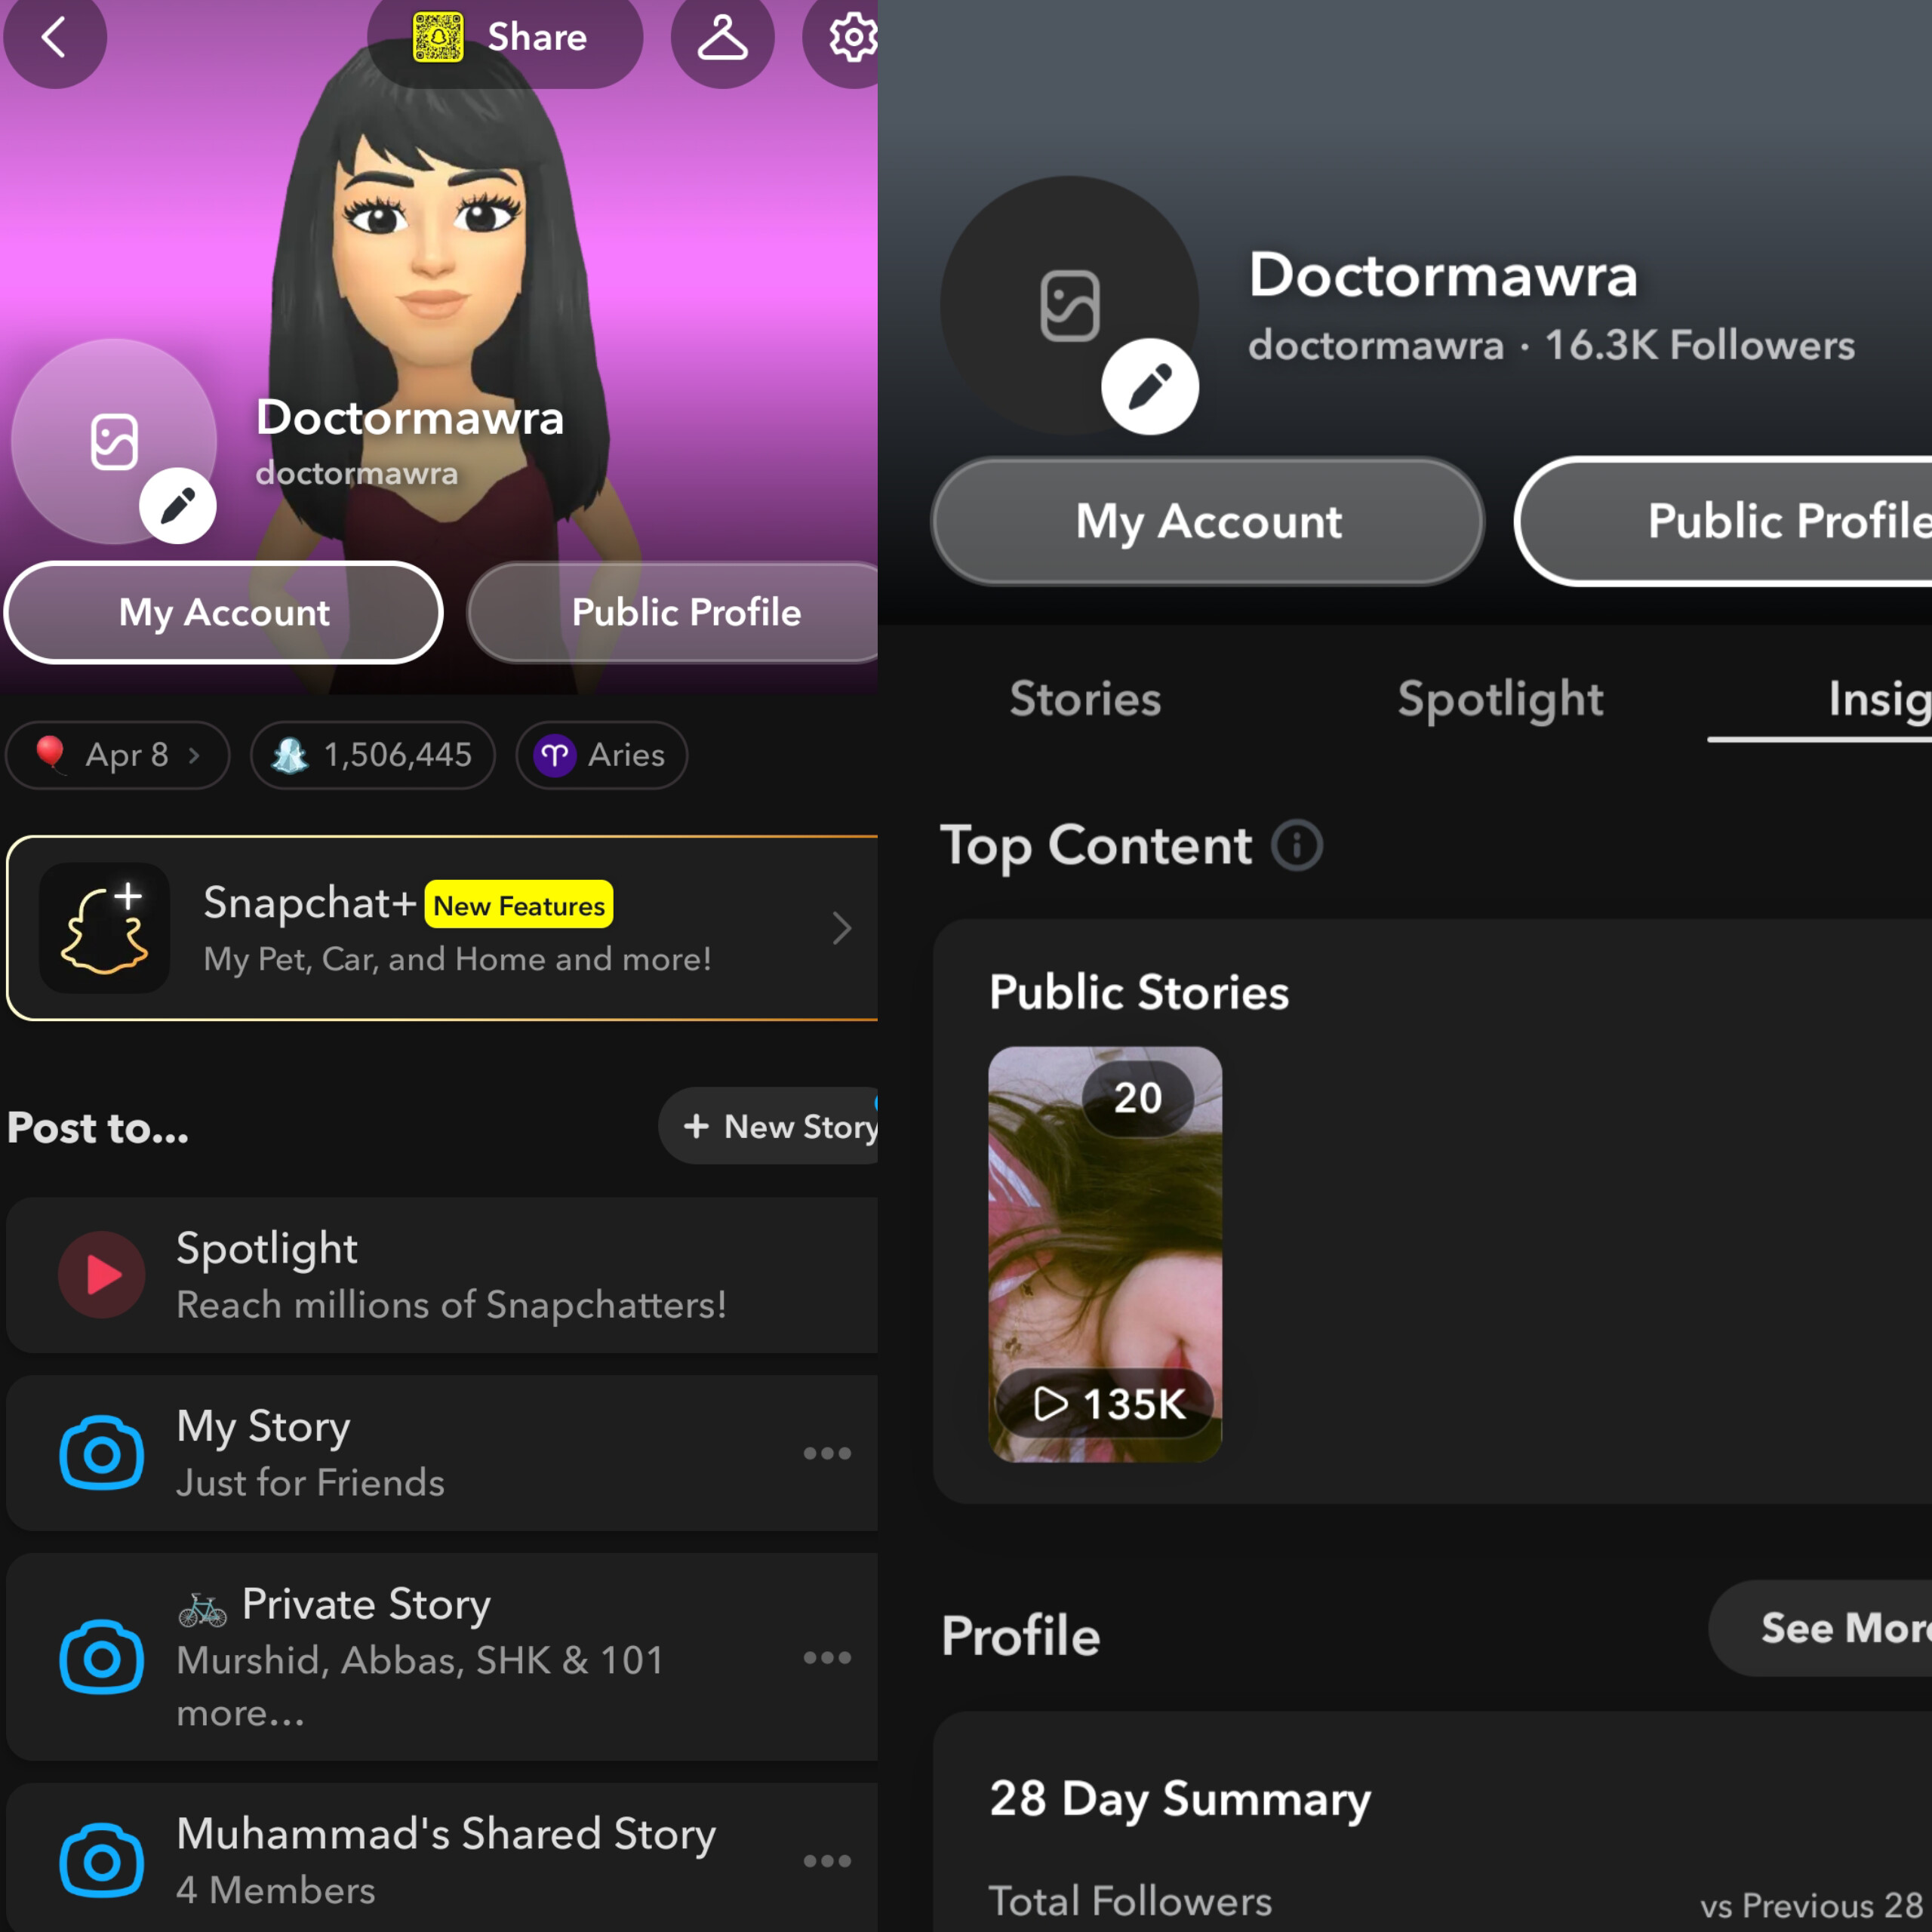The height and width of the screenshot is (1932, 1932).
Task: Open Private Story three-dot options
Action: pos(827,1657)
